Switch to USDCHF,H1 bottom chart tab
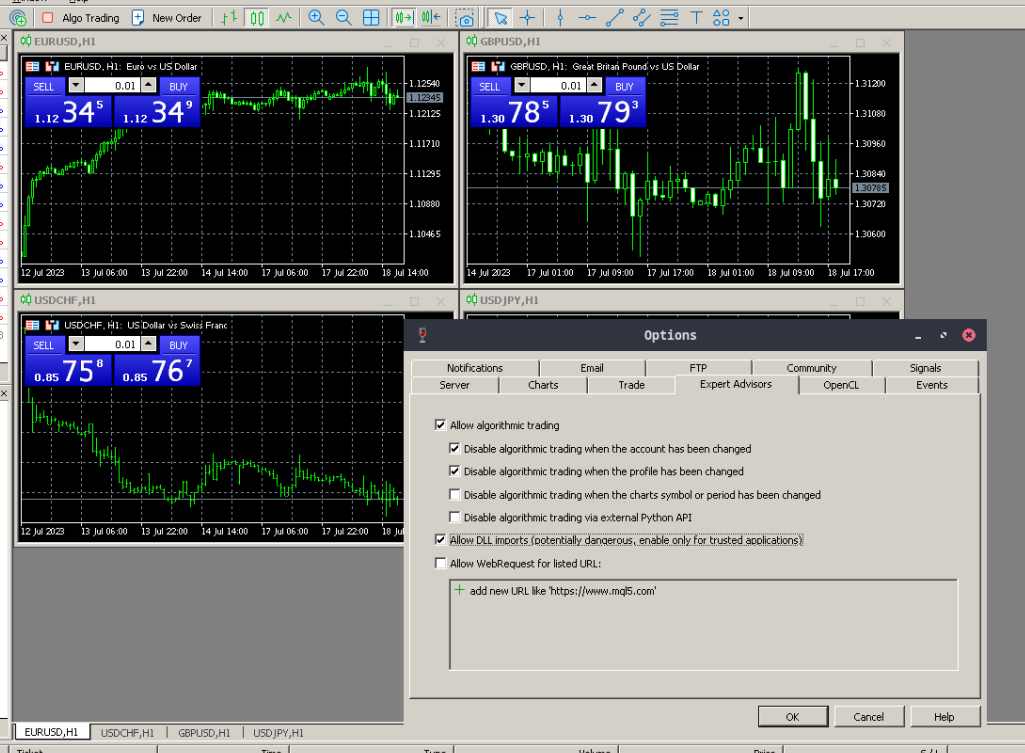 (127, 733)
